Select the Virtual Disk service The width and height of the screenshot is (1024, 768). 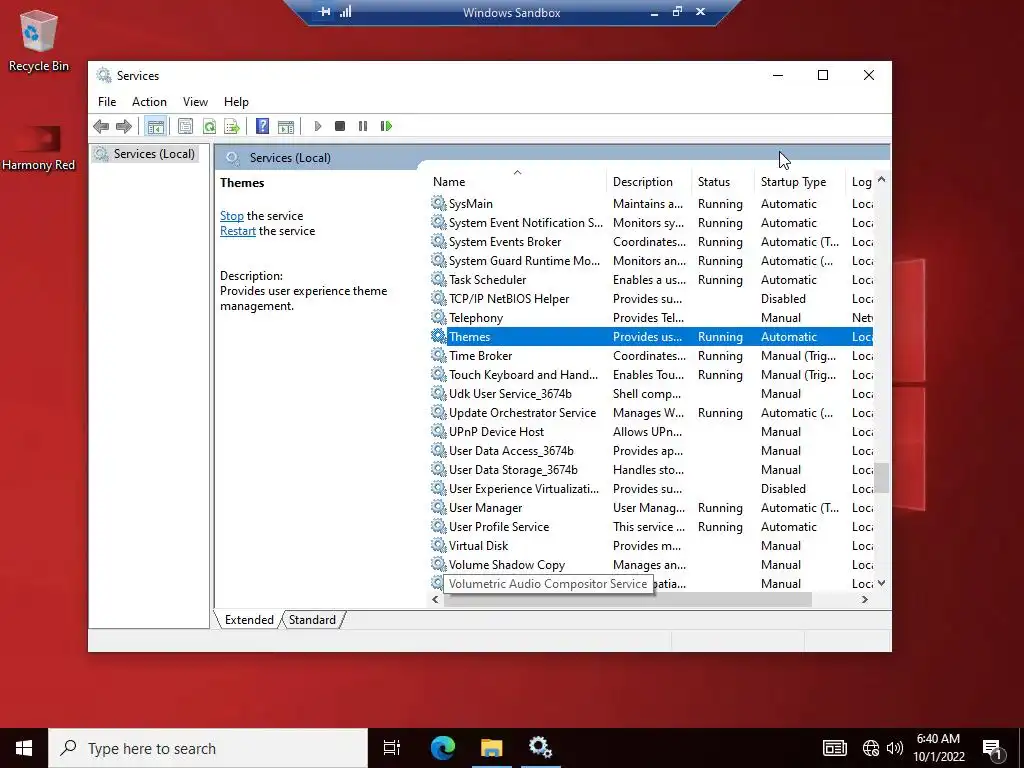[651, 545]
